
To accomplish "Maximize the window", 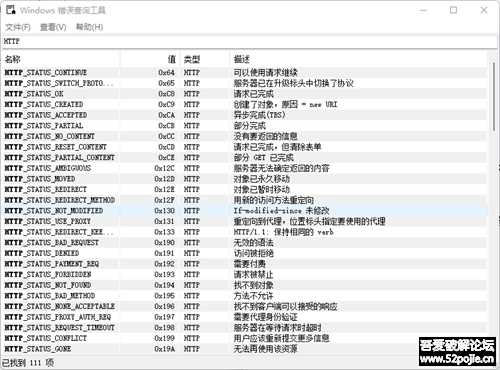I will [453, 10].
